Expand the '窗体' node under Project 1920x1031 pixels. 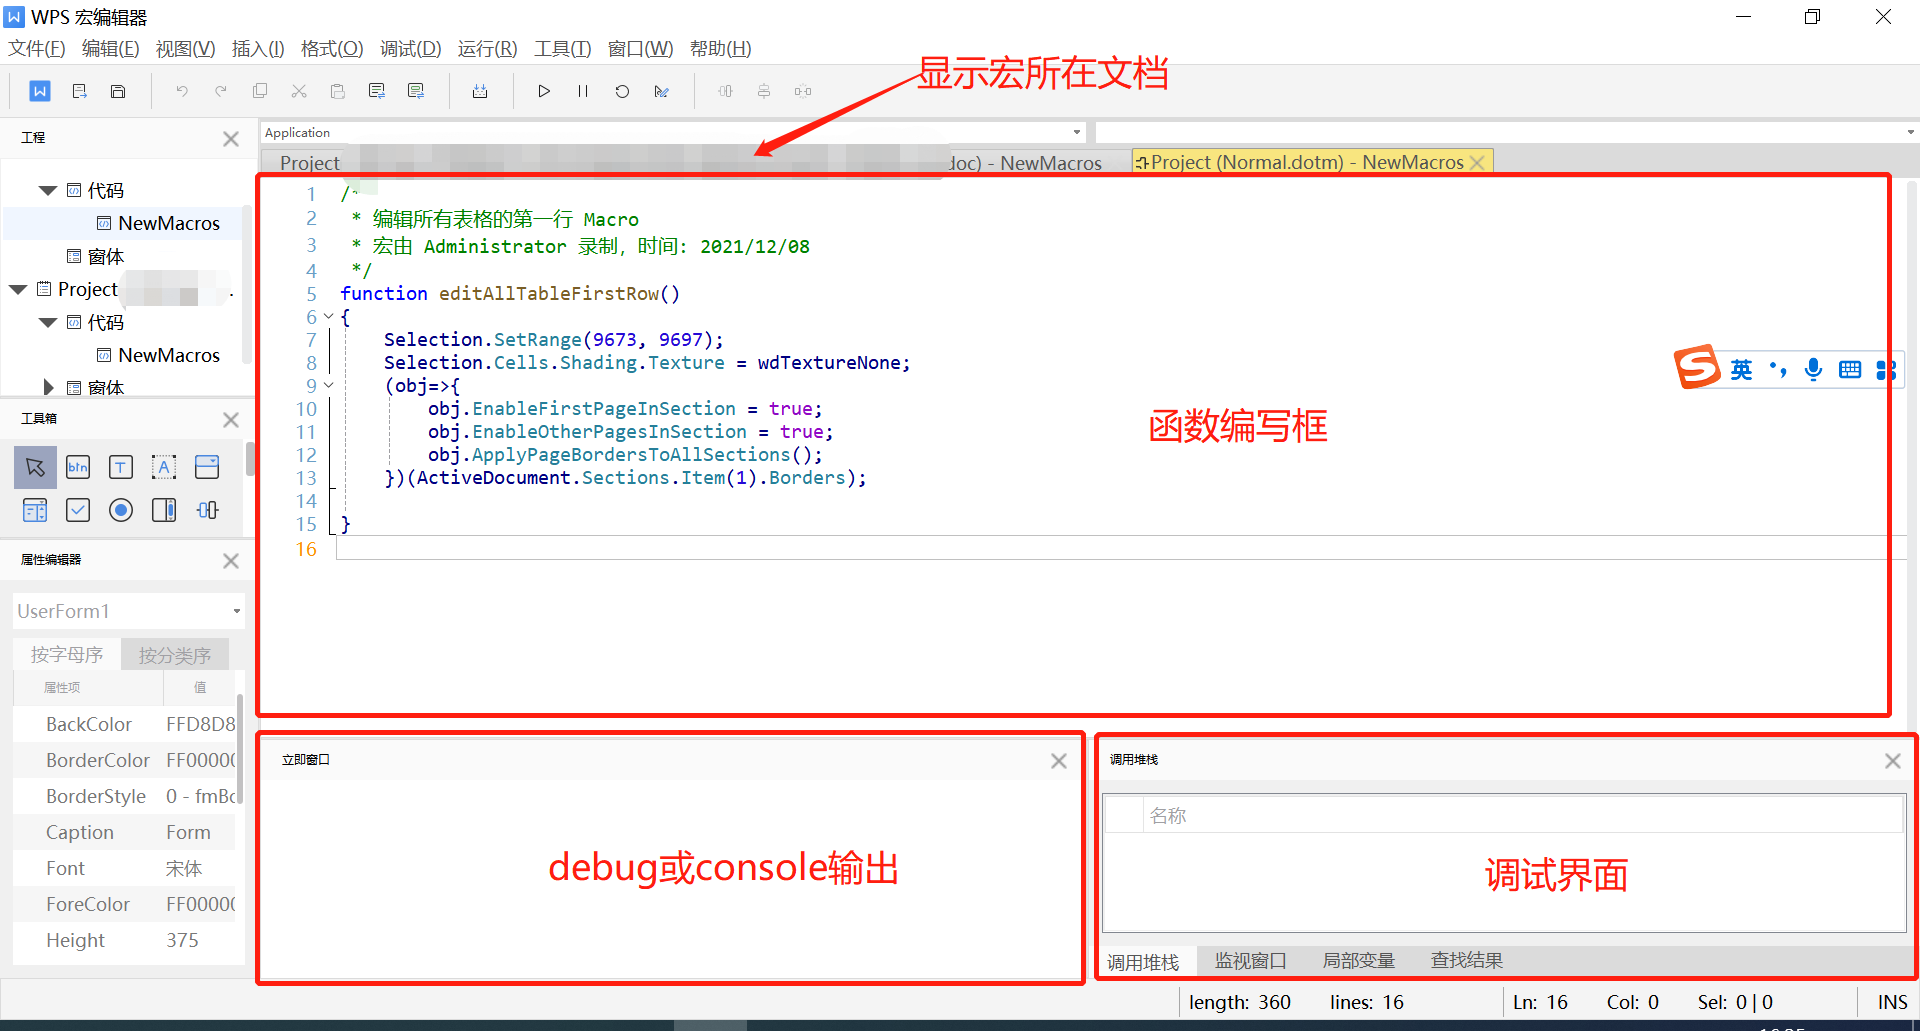(x=48, y=387)
